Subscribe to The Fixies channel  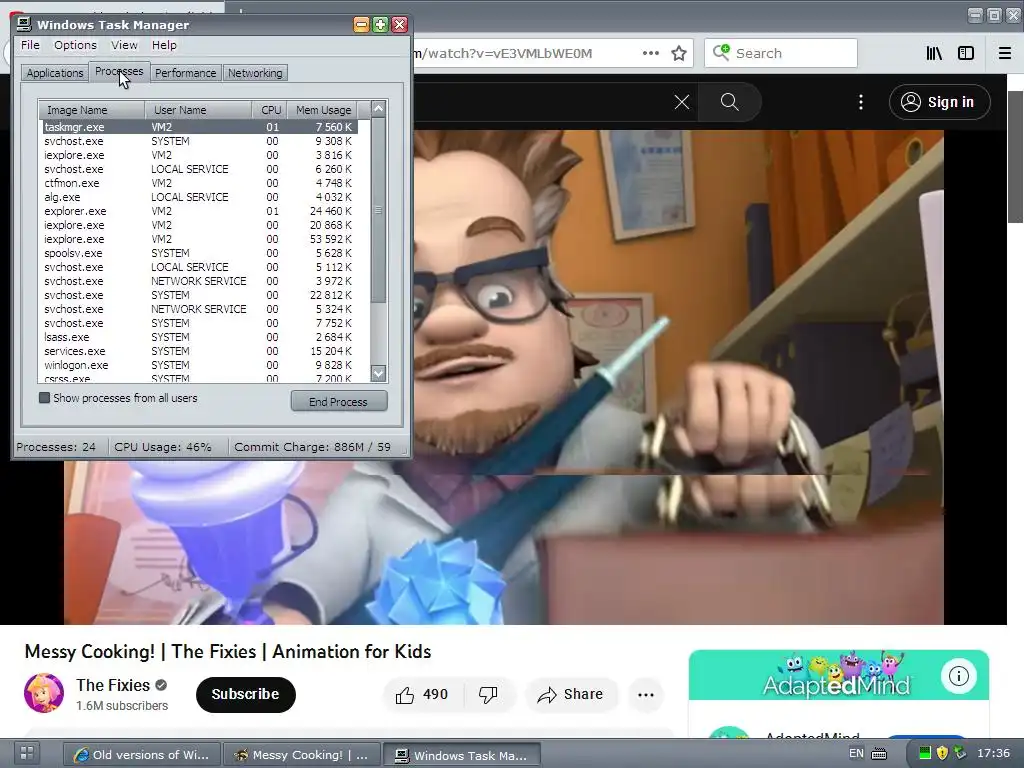[x=246, y=694]
